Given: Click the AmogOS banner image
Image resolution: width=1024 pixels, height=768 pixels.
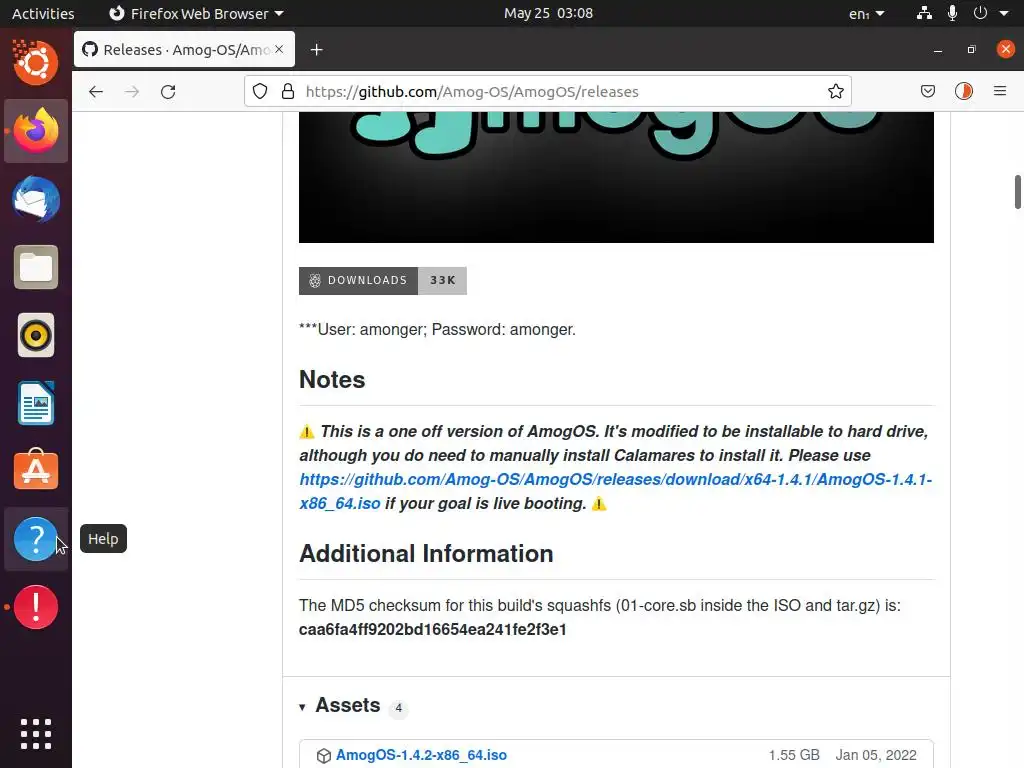Looking at the screenshot, I should click(616, 178).
